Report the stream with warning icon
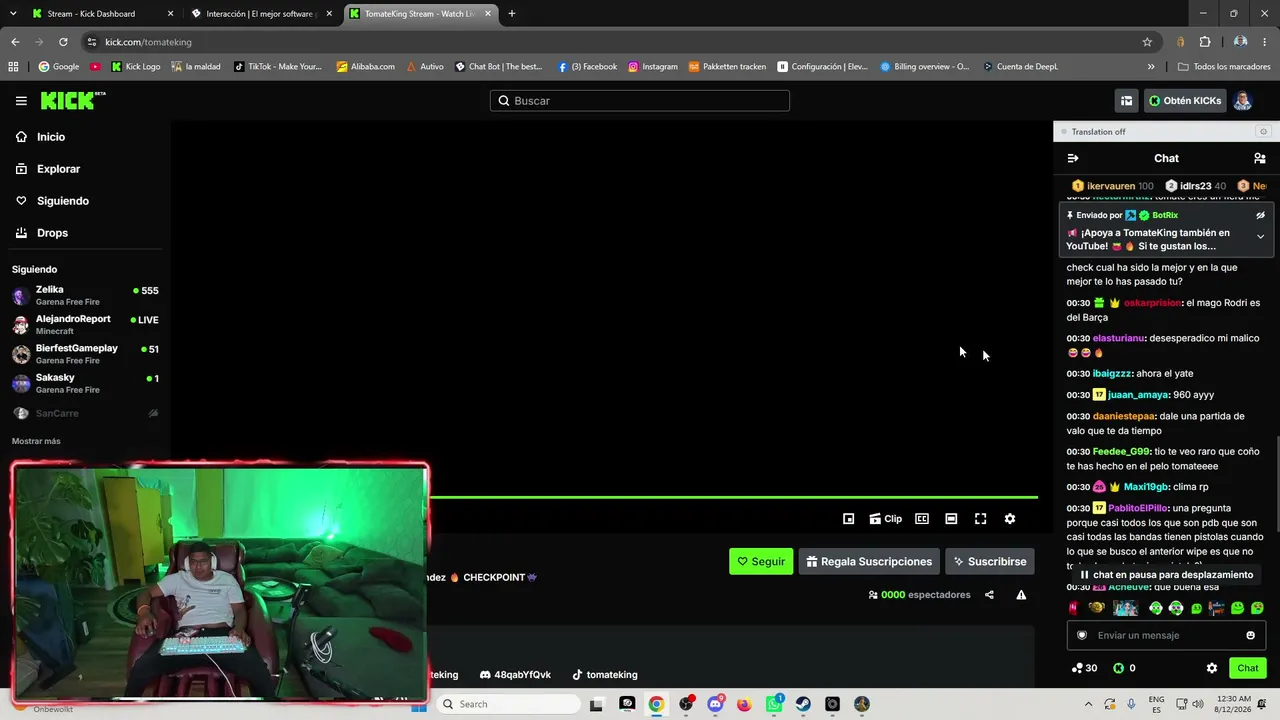Image resolution: width=1280 pixels, height=720 pixels. pos(1021,595)
